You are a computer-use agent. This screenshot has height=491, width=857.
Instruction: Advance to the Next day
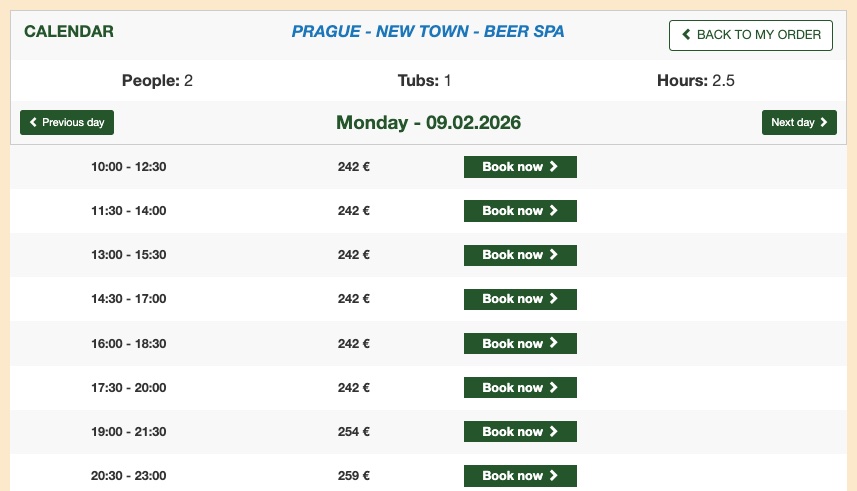pos(799,122)
